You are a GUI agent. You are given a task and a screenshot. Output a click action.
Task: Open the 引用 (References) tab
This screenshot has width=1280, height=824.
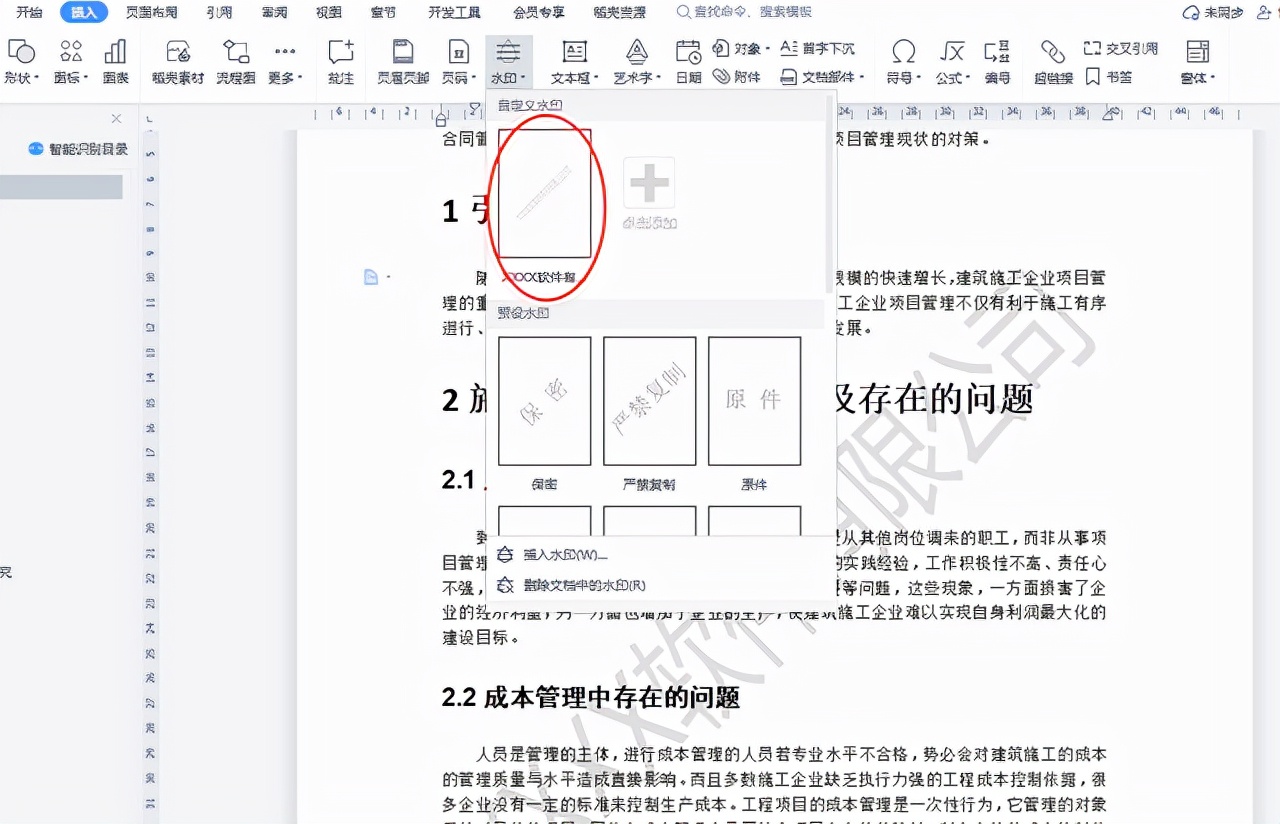click(x=218, y=12)
